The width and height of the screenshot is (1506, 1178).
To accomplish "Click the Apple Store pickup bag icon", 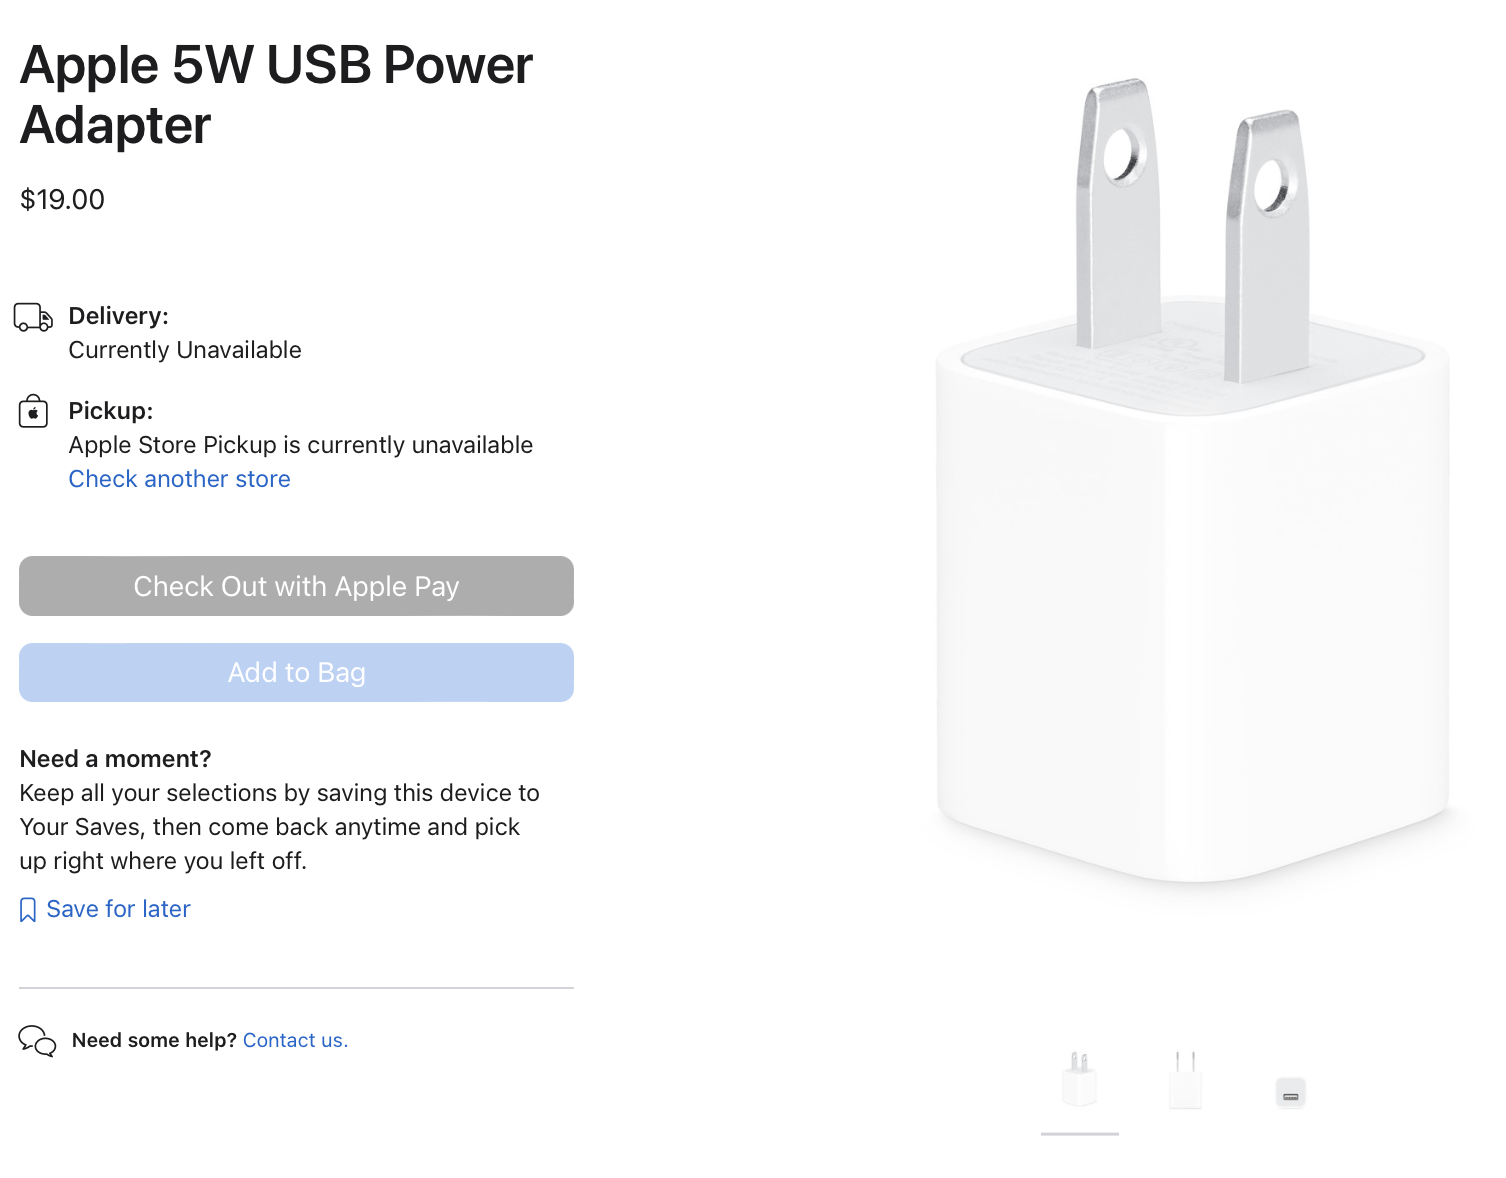I will pos(33,411).
